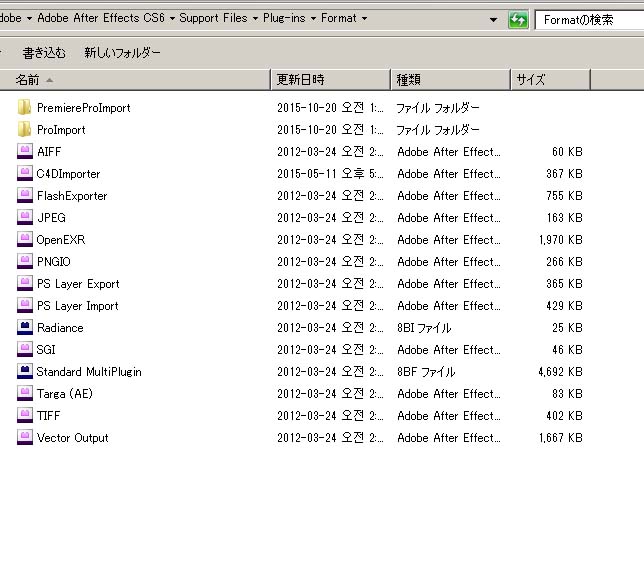Select the JPEG plug-in icon
Viewport: 644px width, 586px height.
pos(25,218)
